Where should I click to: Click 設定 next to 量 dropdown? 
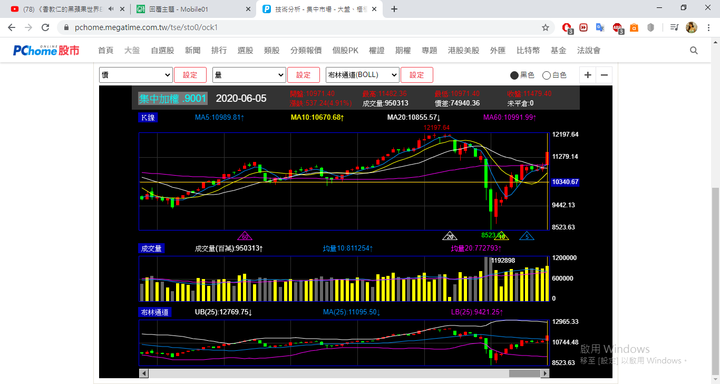[303, 75]
